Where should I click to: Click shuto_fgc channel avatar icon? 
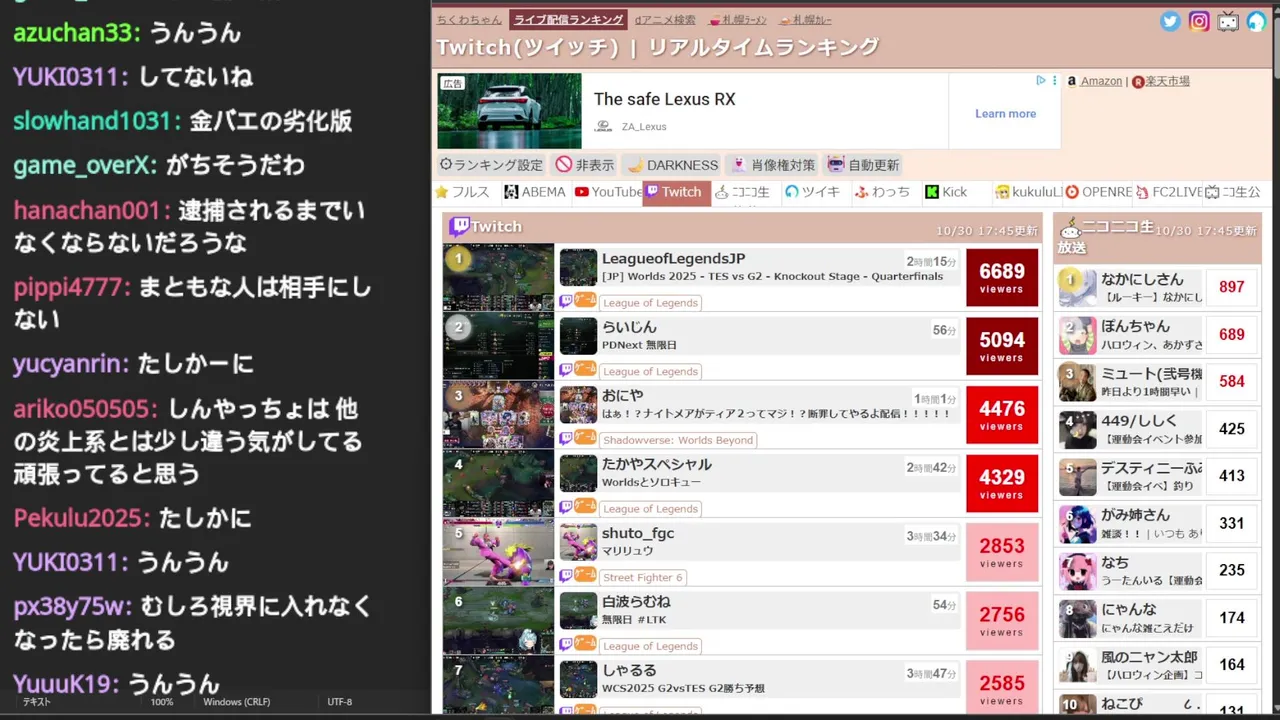point(578,542)
